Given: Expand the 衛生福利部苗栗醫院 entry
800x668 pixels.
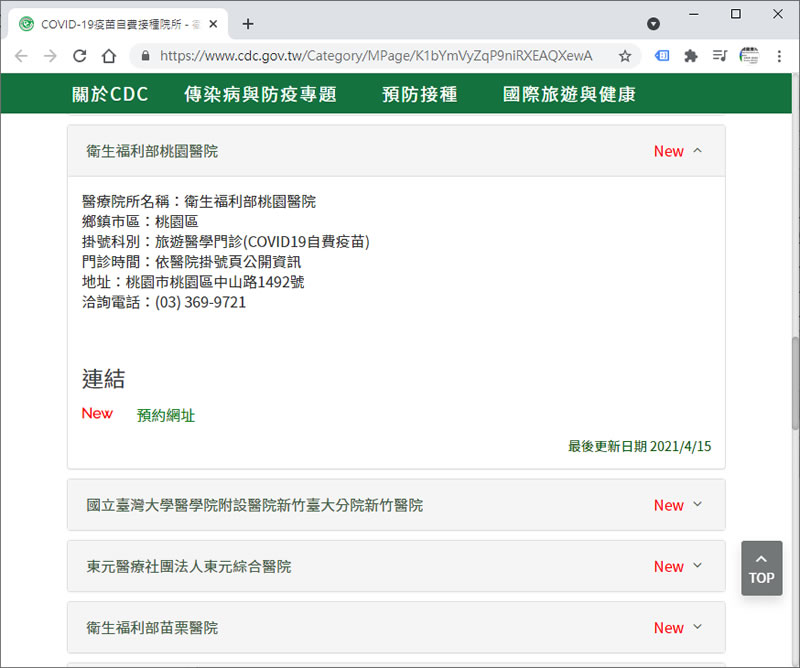Looking at the screenshot, I should [697, 628].
